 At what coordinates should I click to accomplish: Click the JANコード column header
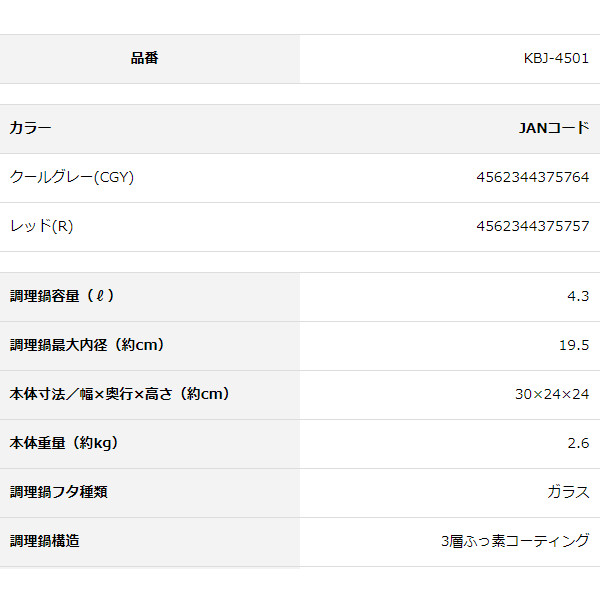554,128
